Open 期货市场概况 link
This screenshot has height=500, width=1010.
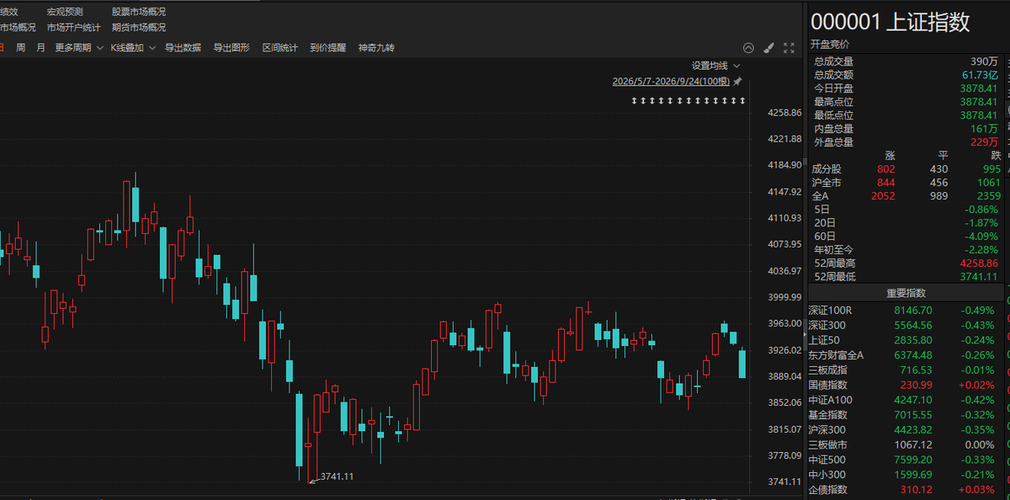tap(138, 28)
